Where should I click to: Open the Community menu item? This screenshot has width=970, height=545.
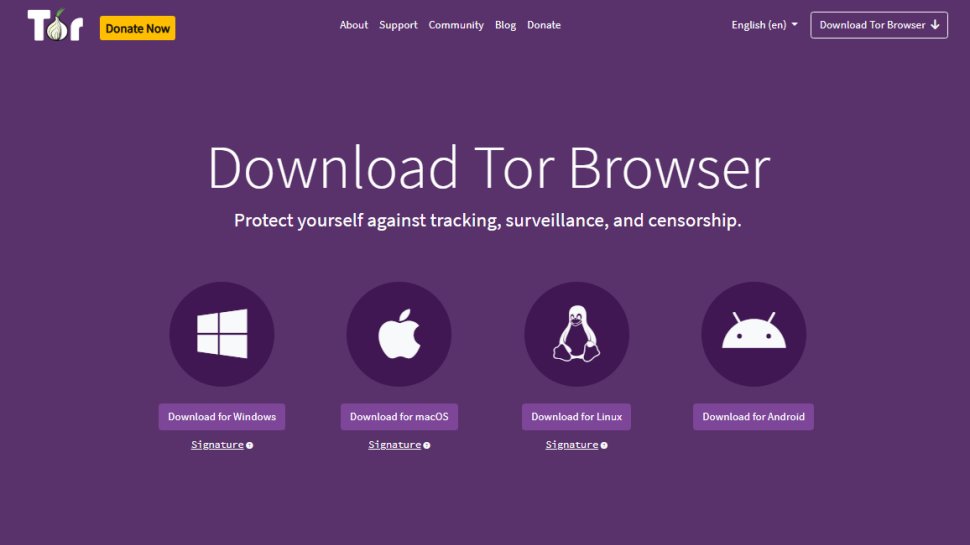[456, 25]
